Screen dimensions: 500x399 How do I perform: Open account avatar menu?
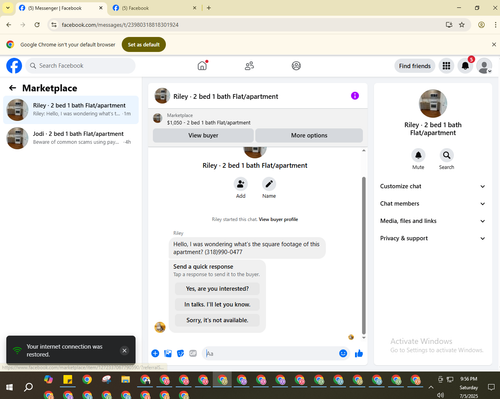(x=484, y=66)
